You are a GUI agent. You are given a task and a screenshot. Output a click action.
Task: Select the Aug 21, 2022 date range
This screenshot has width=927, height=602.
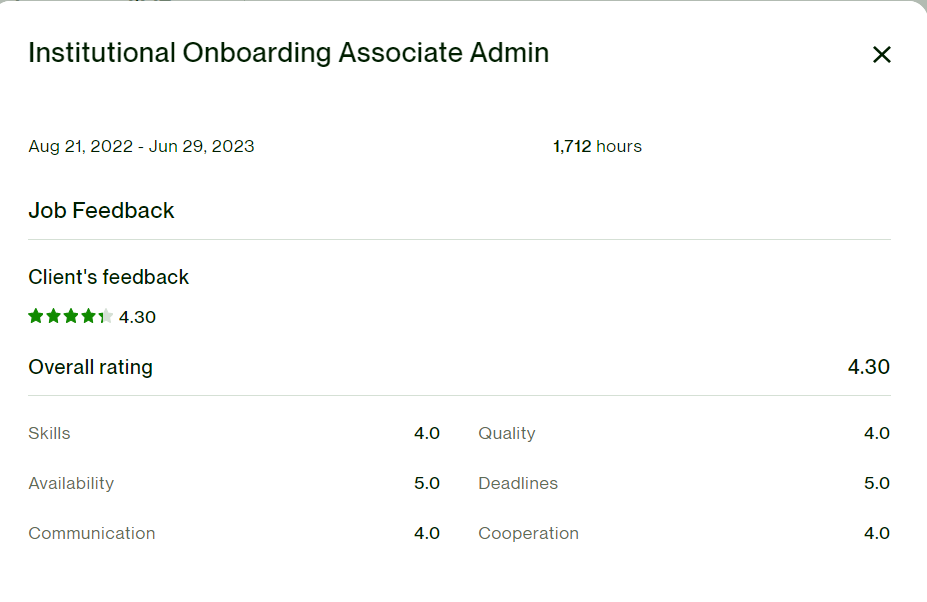[141, 147]
